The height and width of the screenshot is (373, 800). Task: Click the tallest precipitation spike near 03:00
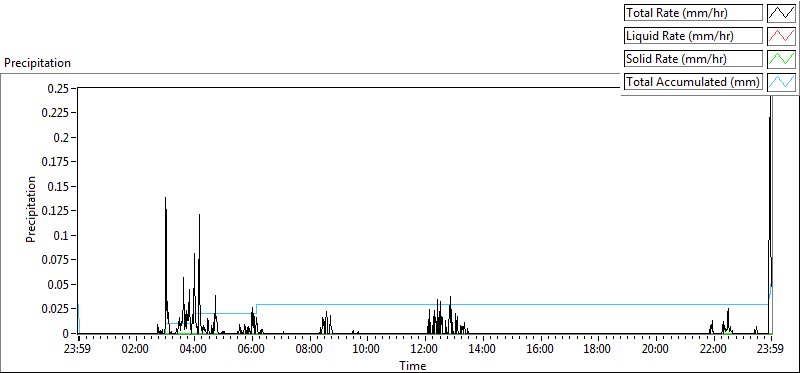(165, 198)
